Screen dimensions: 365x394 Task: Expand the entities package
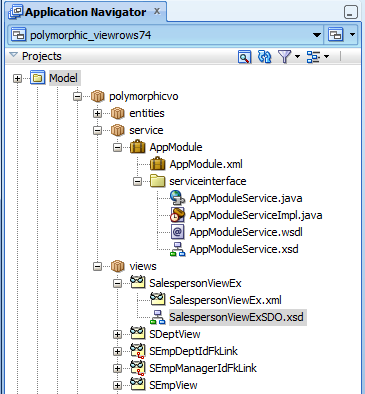(x=97, y=114)
